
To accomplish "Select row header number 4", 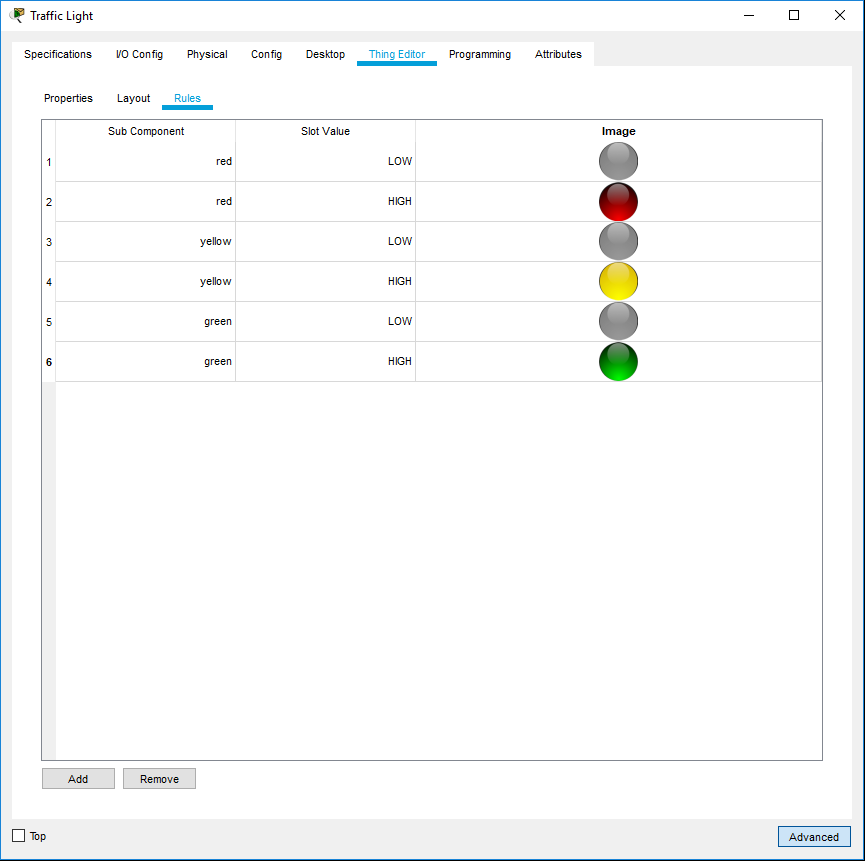I will (x=49, y=282).
